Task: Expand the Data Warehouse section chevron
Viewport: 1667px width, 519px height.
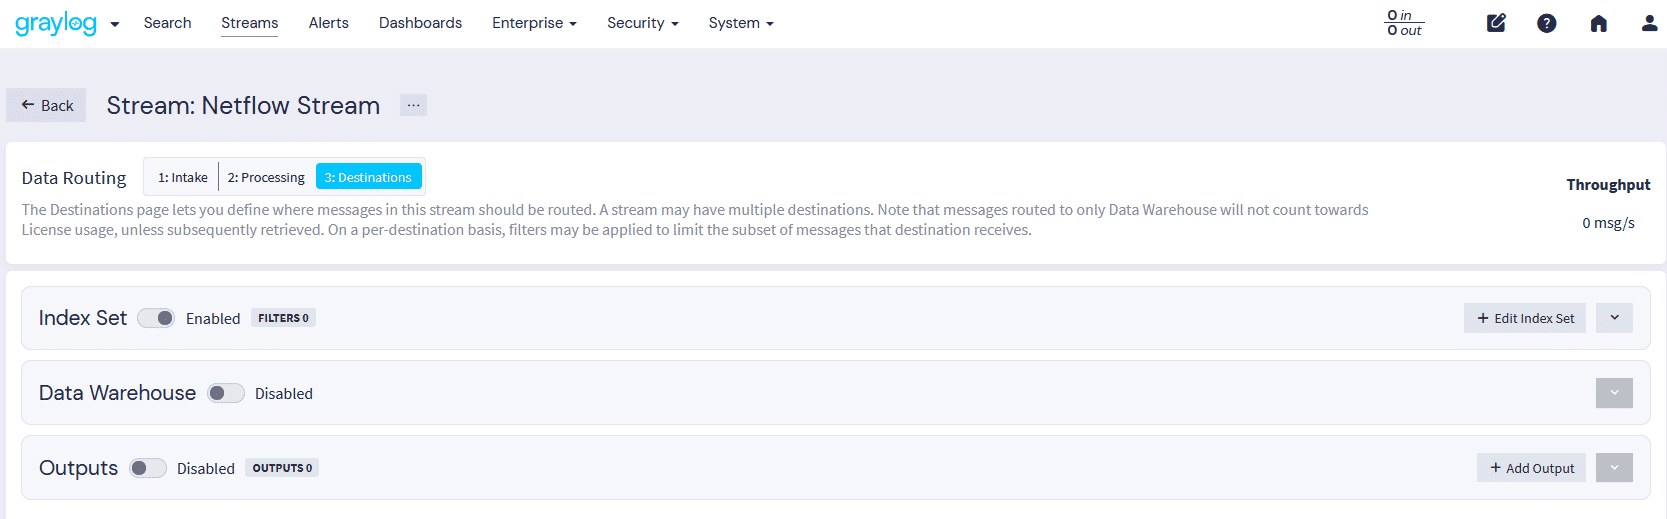Action: (x=1614, y=393)
